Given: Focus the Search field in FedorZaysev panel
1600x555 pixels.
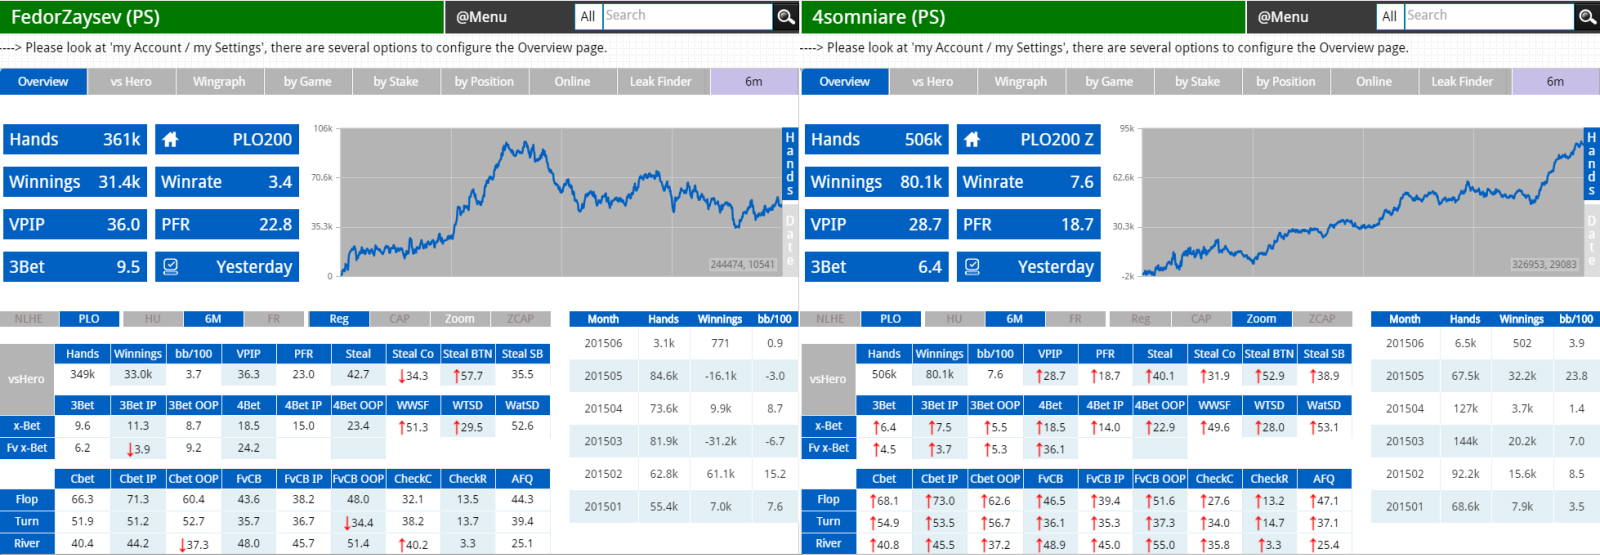Looking at the screenshot, I should coord(687,16).
